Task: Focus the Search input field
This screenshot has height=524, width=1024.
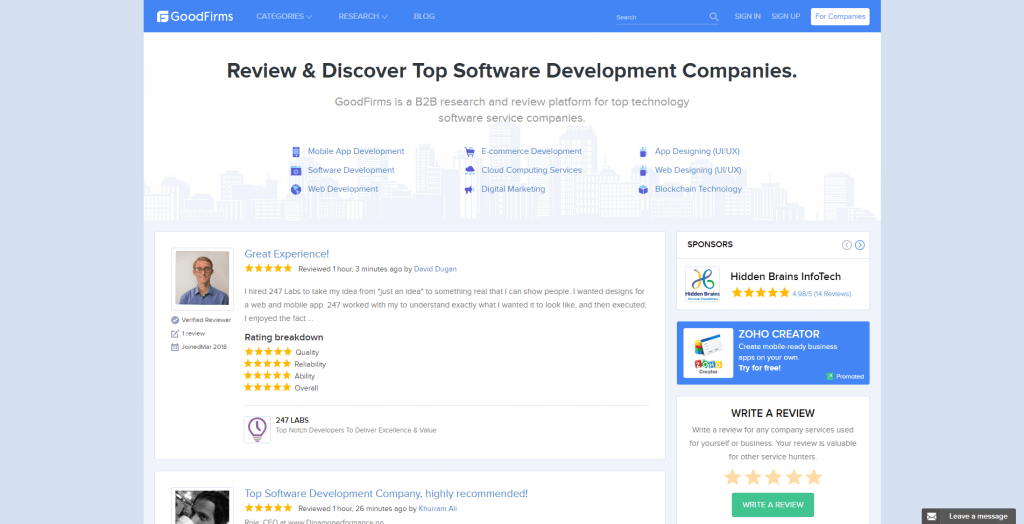Action: (x=661, y=17)
